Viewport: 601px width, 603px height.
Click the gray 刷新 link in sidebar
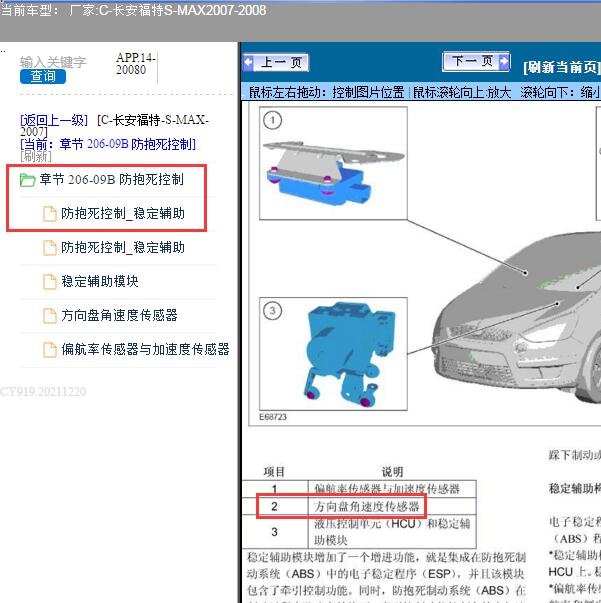point(36,156)
